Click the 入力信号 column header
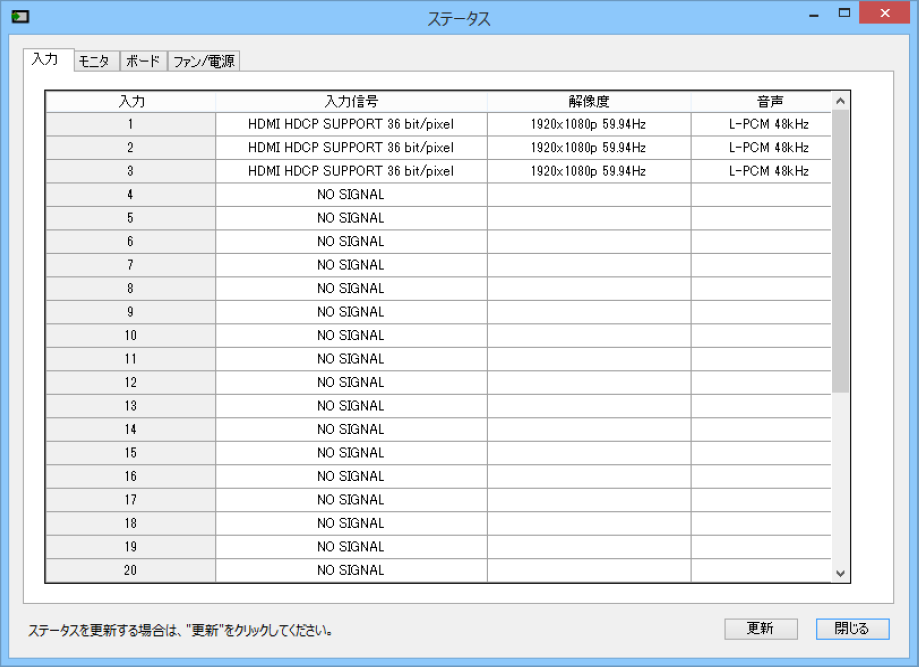 [351, 101]
